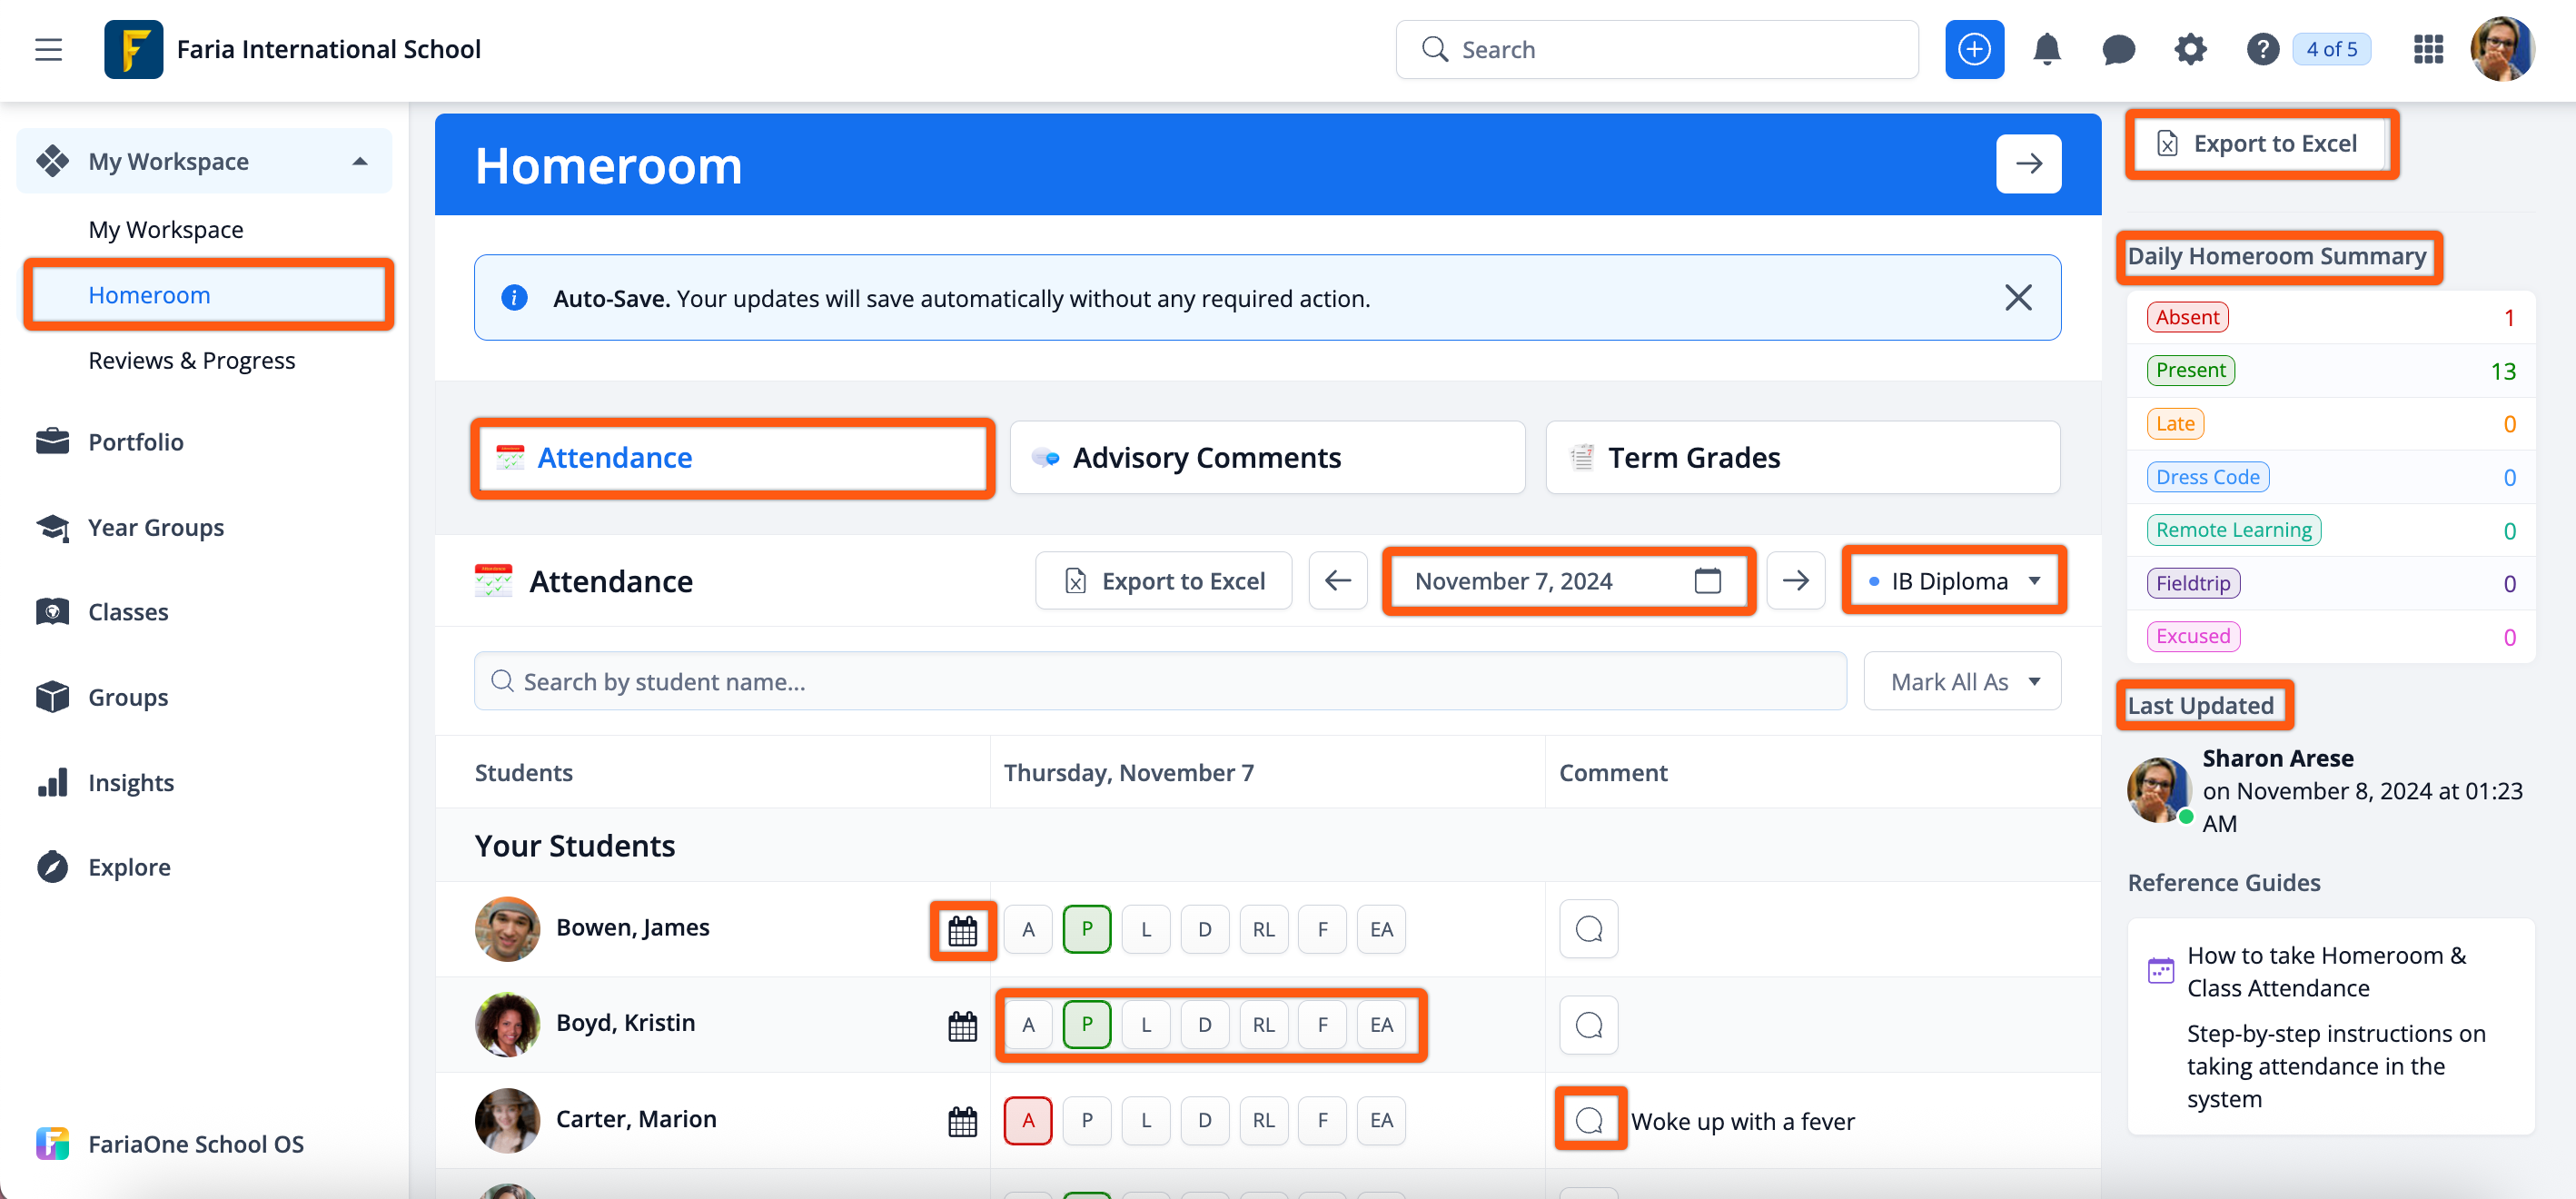Go to previous day arrow

pos(1337,581)
